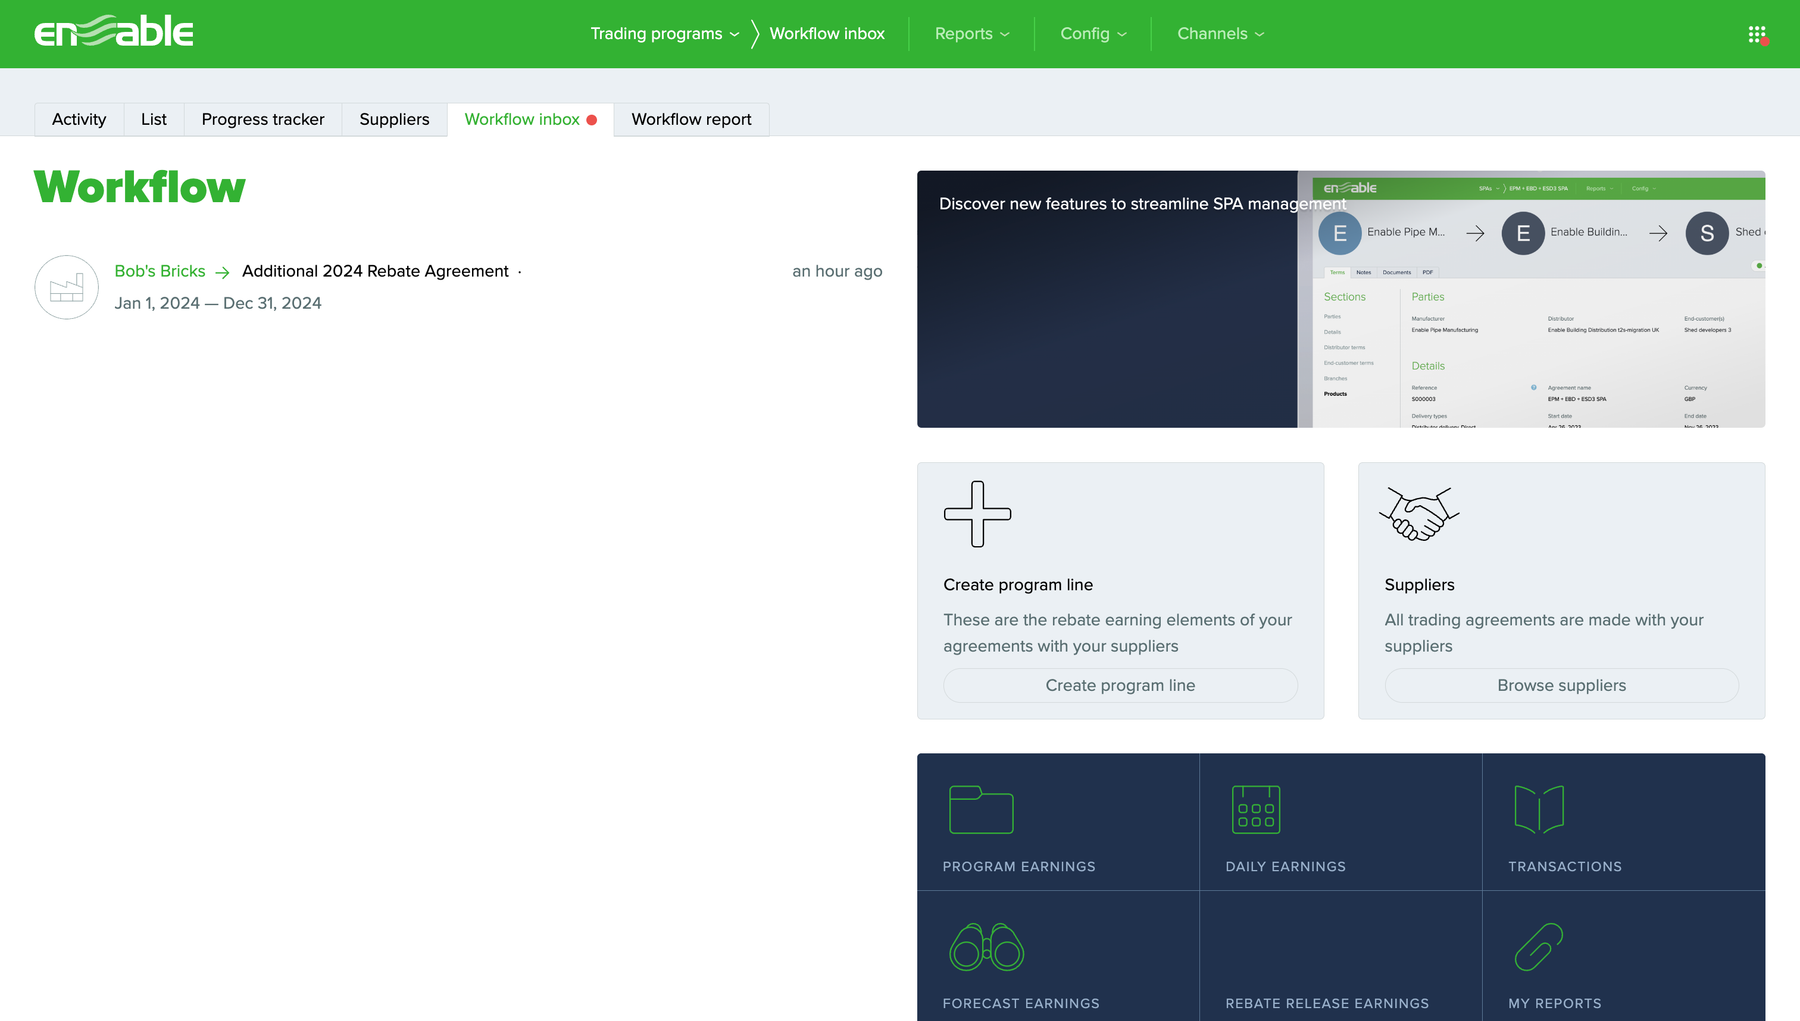Select the Workflow inbox tab

530,119
